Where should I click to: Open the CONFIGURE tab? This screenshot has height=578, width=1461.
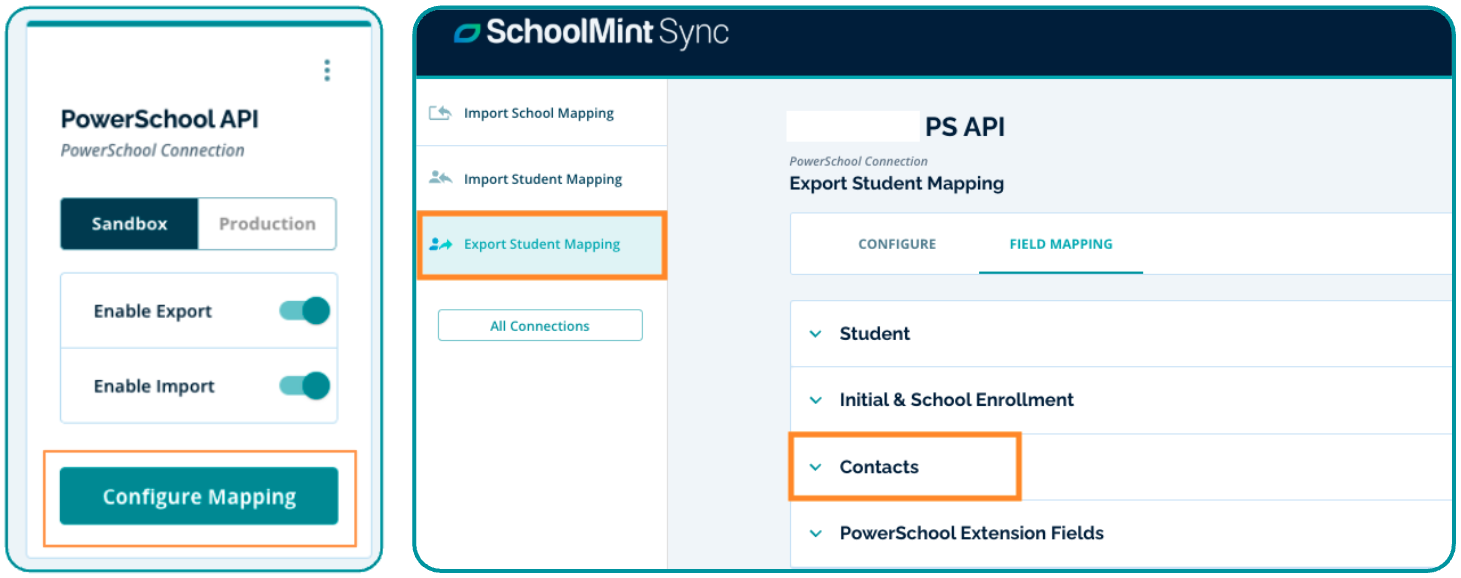click(897, 244)
